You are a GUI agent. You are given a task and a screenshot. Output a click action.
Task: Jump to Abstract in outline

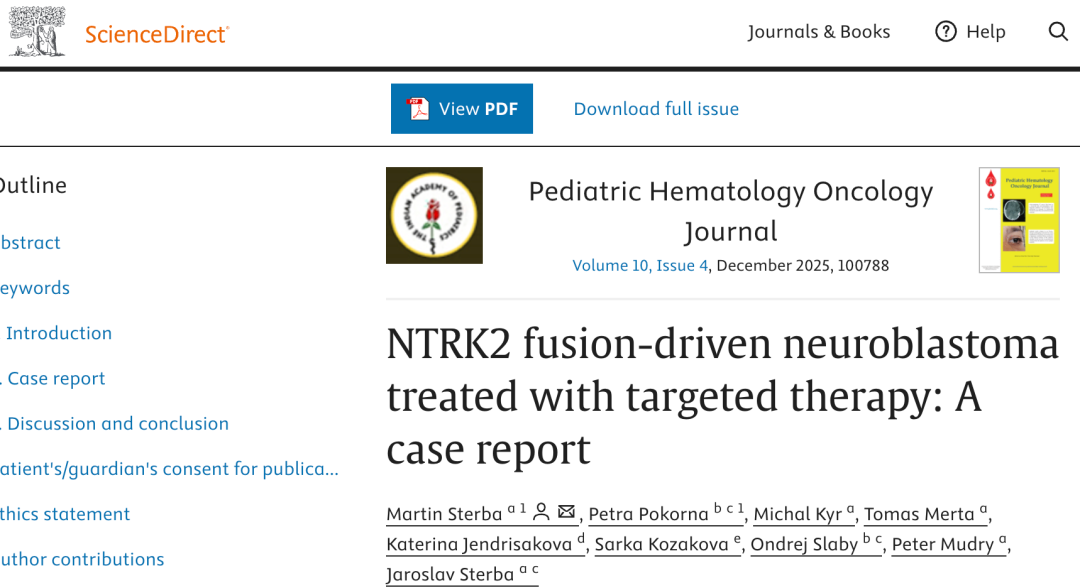(x=30, y=242)
